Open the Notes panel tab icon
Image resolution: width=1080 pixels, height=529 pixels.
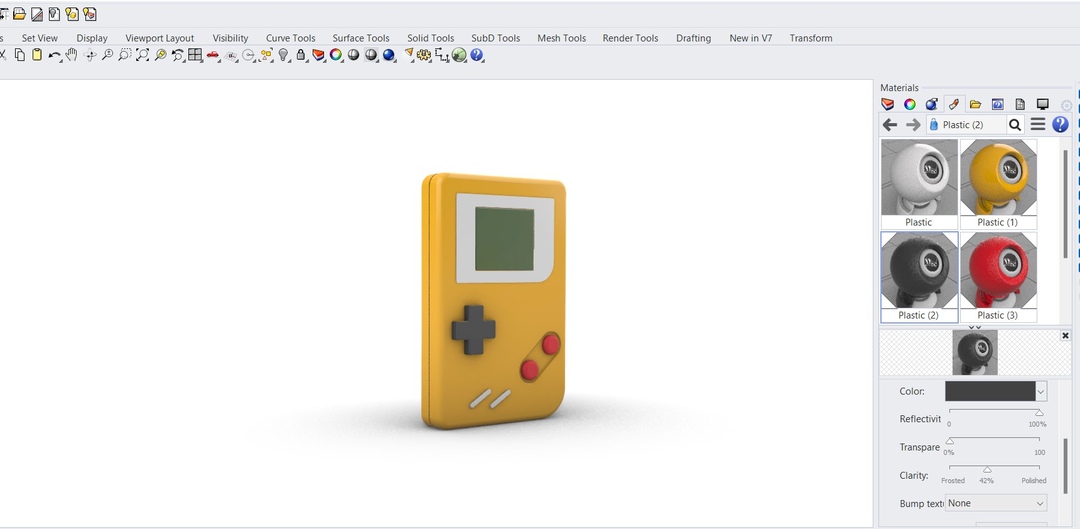[x=1020, y=104]
